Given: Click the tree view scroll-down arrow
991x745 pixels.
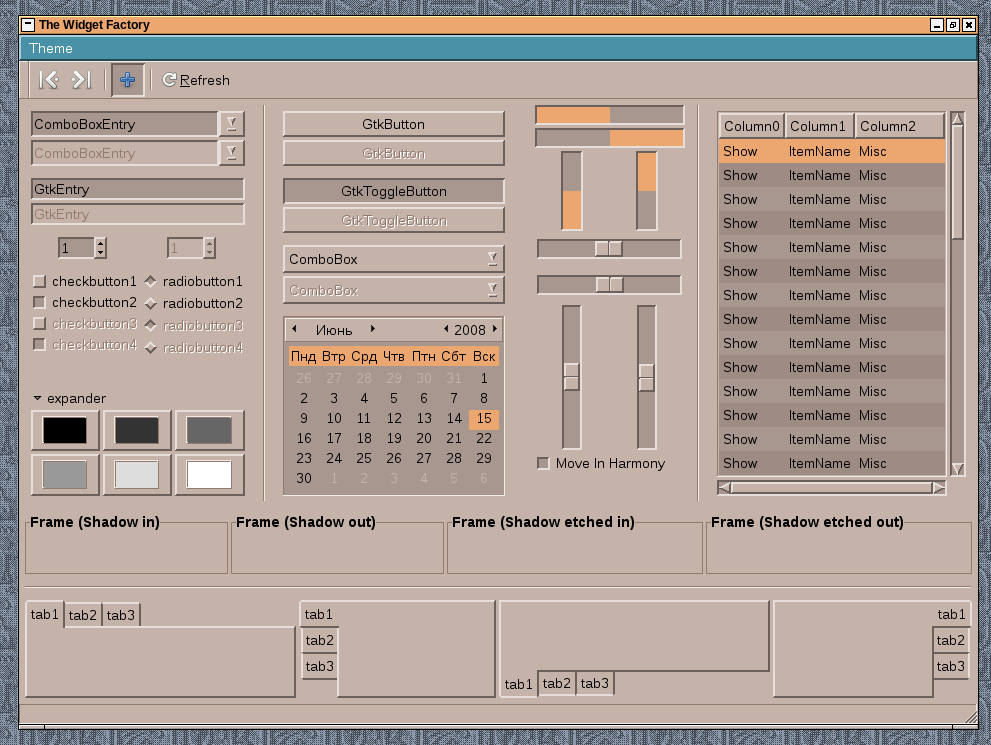Looking at the screenshot, I should point(957,468).
